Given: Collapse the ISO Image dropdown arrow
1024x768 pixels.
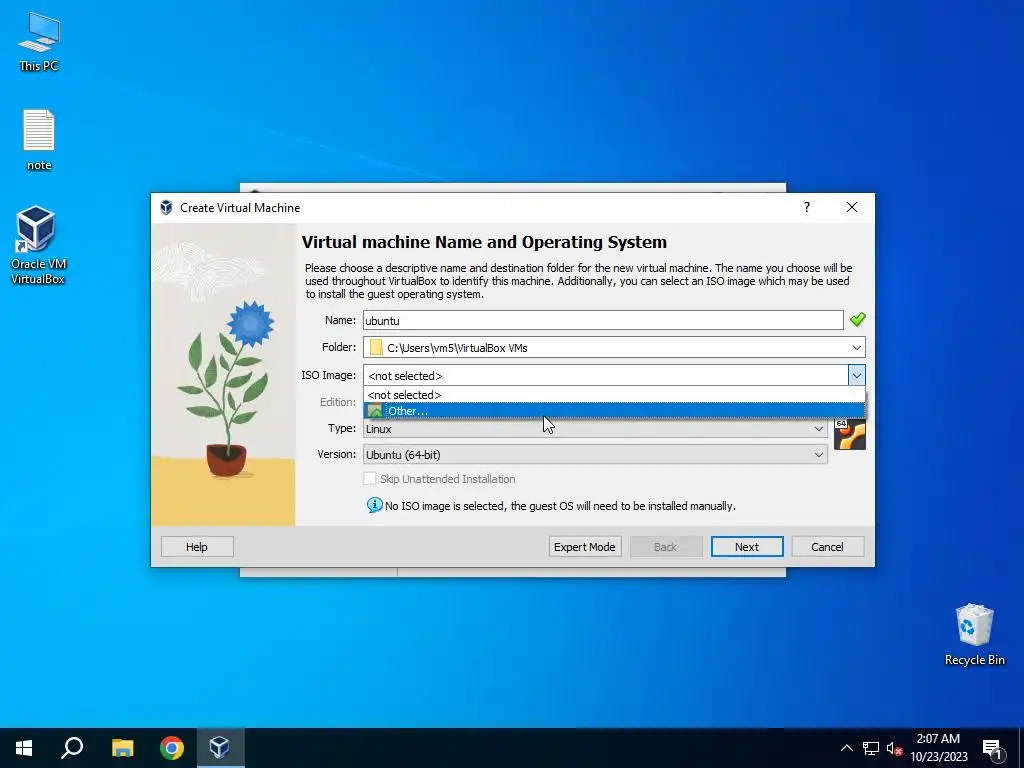Looking at the screenshot, I should tap(856, 376).
